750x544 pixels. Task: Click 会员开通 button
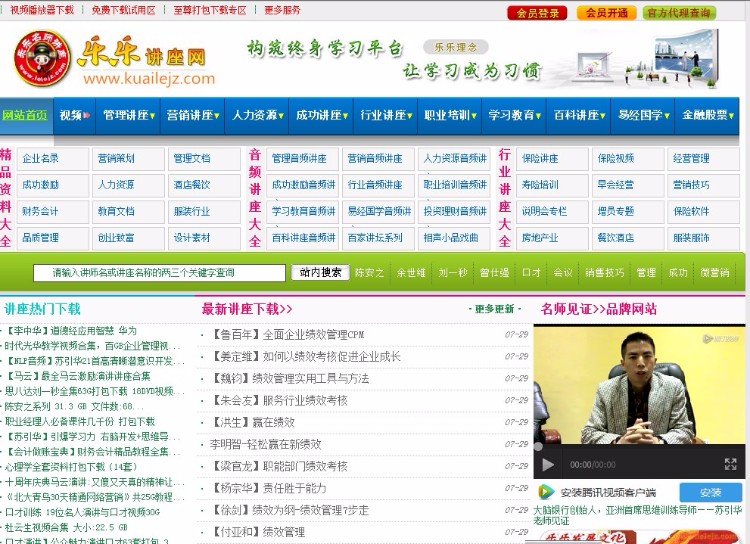[607, 13]
